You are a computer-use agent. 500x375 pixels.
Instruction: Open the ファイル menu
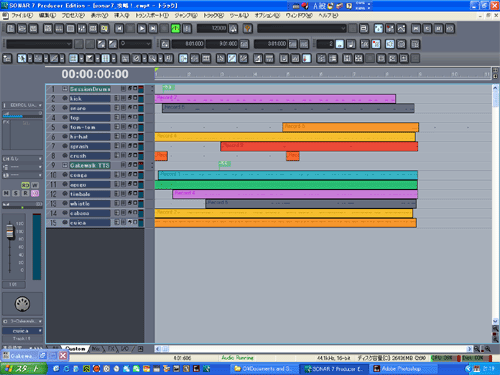(x=22, y=16)
